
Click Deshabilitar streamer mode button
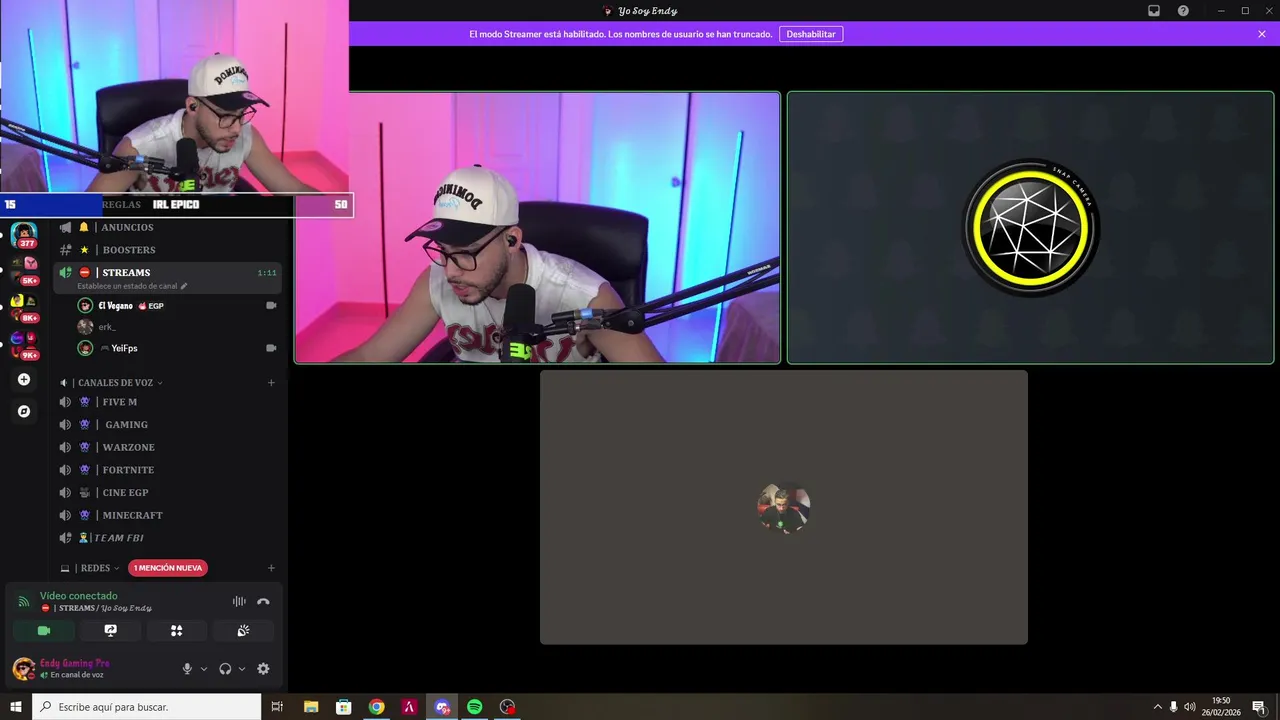pos(811,34)
